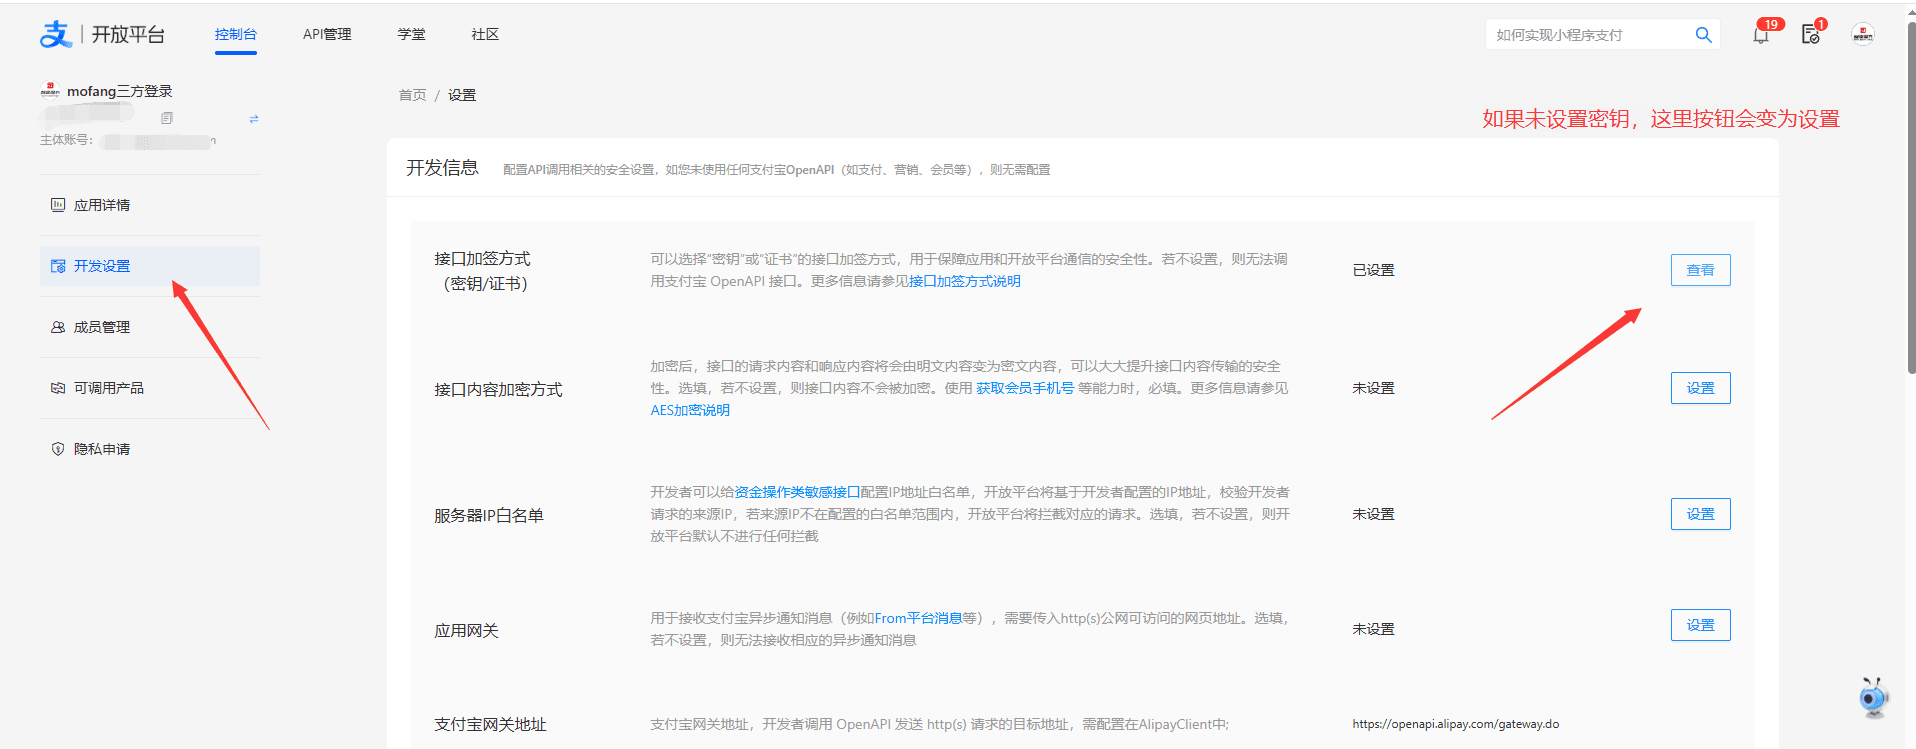
Task: Open AES加密说明 link
Action: point(690,410)
